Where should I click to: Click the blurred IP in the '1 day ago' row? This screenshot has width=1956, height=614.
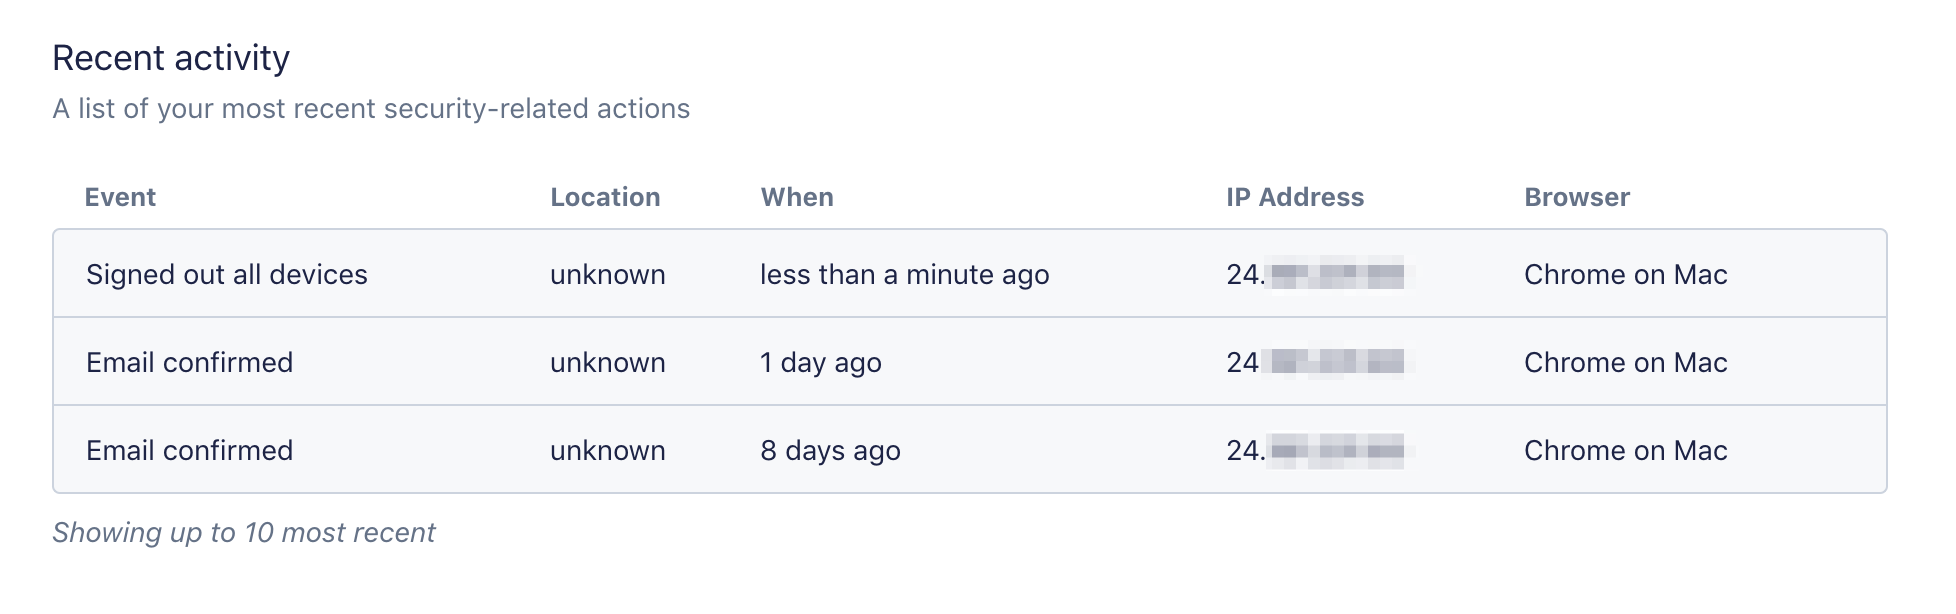[x=1315, y=362]
